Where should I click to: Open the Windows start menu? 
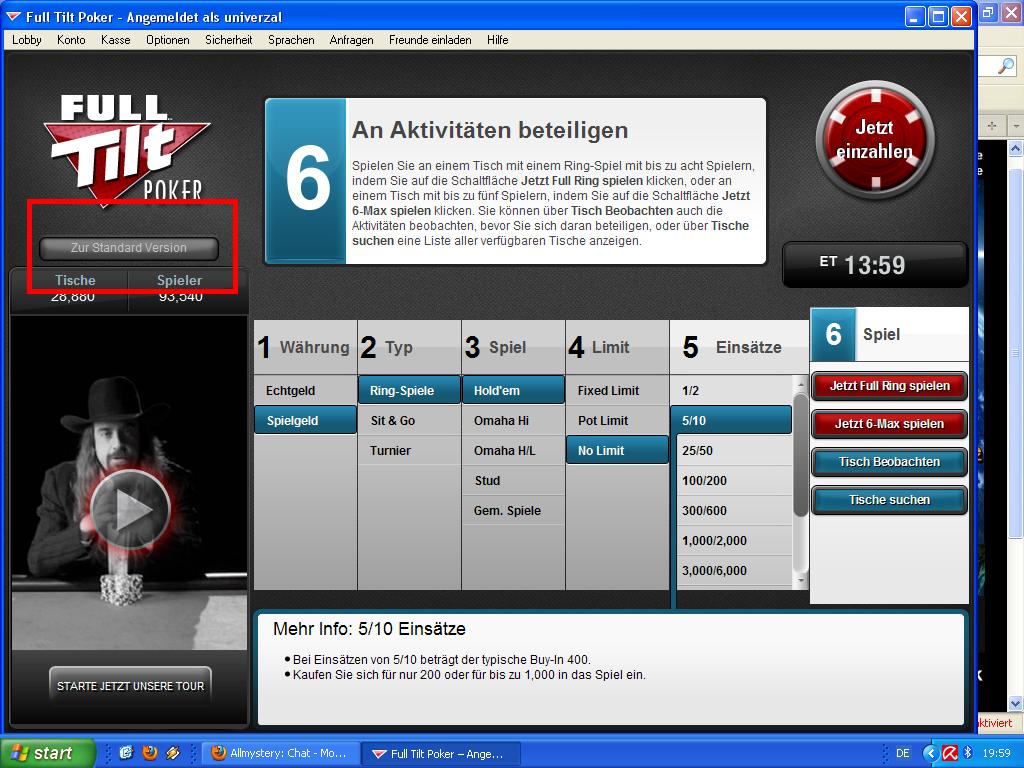[x=47, y=753]
